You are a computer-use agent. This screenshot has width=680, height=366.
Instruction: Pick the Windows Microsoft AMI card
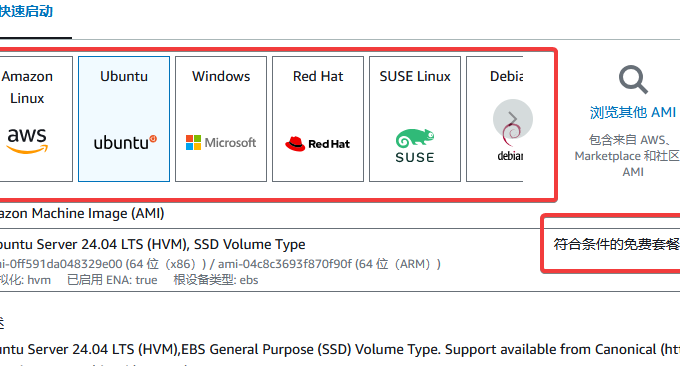tap(221, 119)
